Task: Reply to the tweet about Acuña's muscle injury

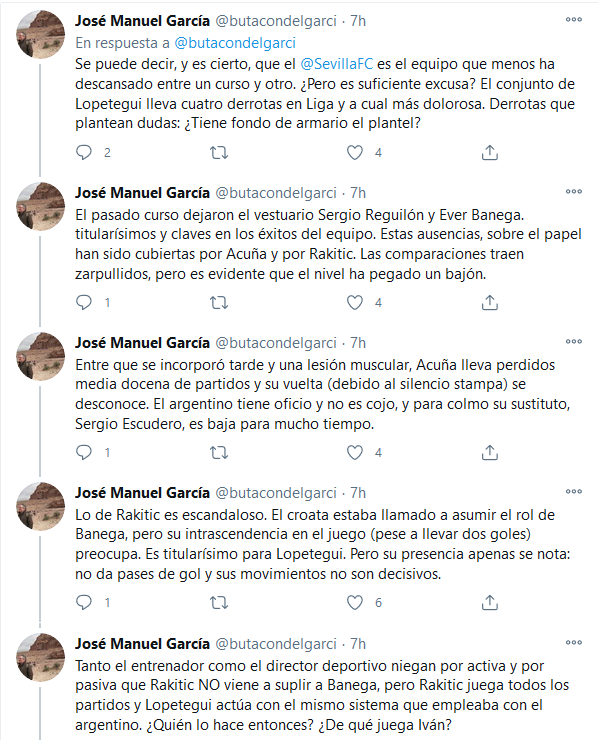Action: pyautogui.click(x=84, y=453)
